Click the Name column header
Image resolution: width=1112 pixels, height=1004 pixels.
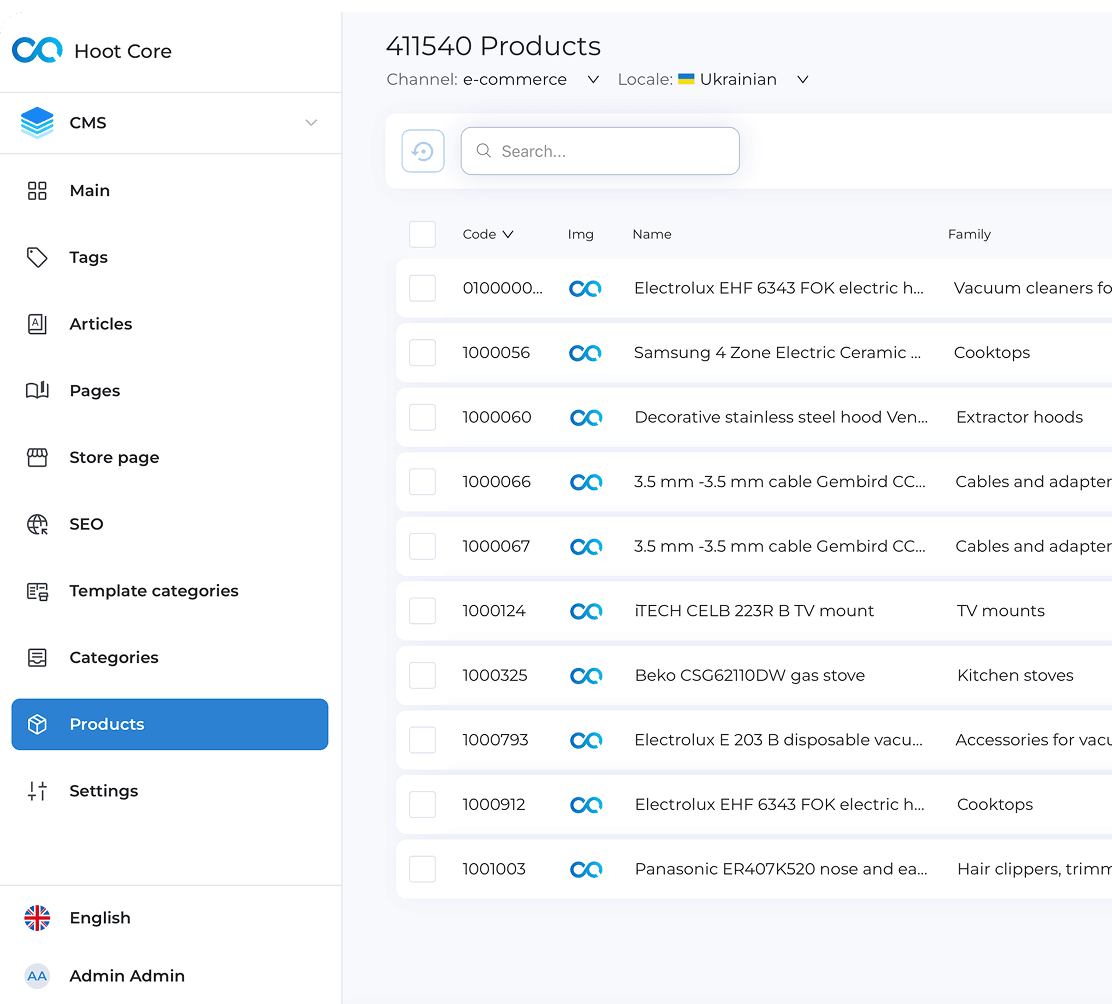[652, 234]
